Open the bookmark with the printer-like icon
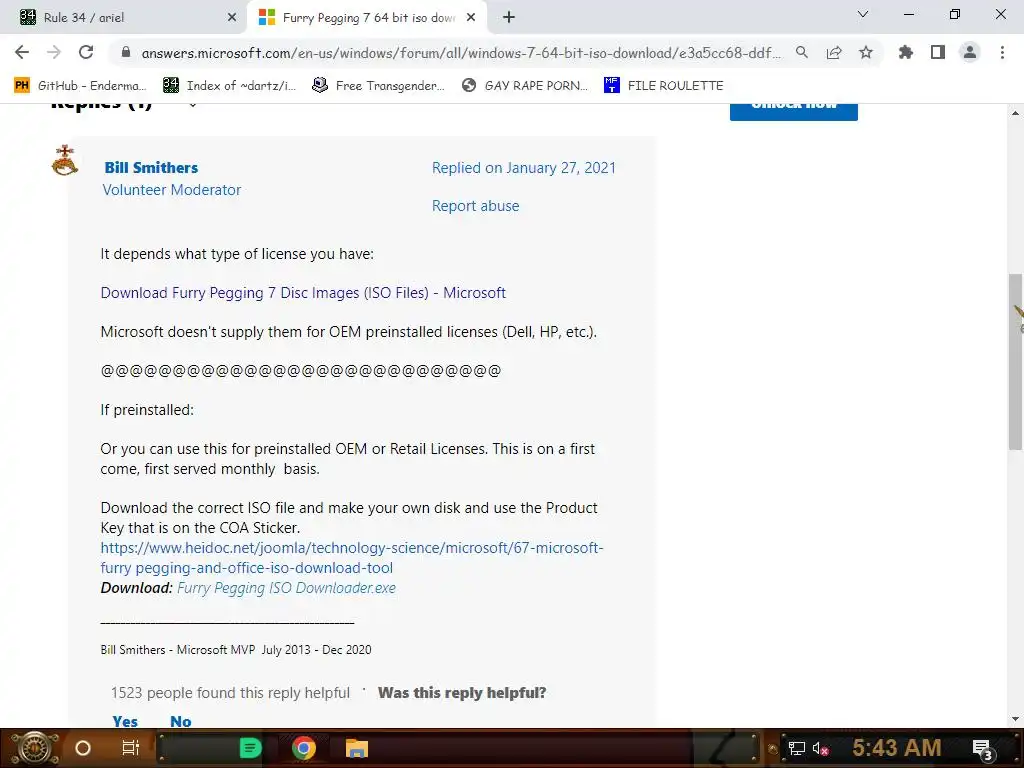The image size is (1024, 768). pyautogui.click(x=378, y=86)
